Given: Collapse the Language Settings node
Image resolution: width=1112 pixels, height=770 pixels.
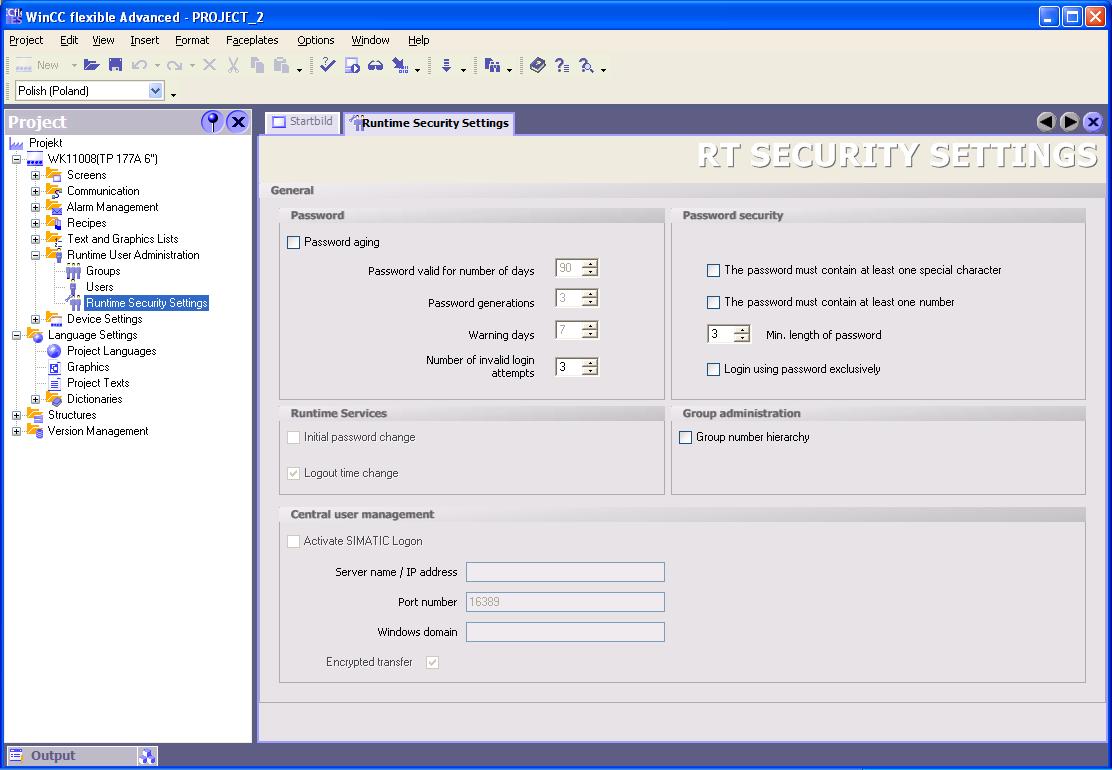Looking at the screenshot, I should pos(16,335).
